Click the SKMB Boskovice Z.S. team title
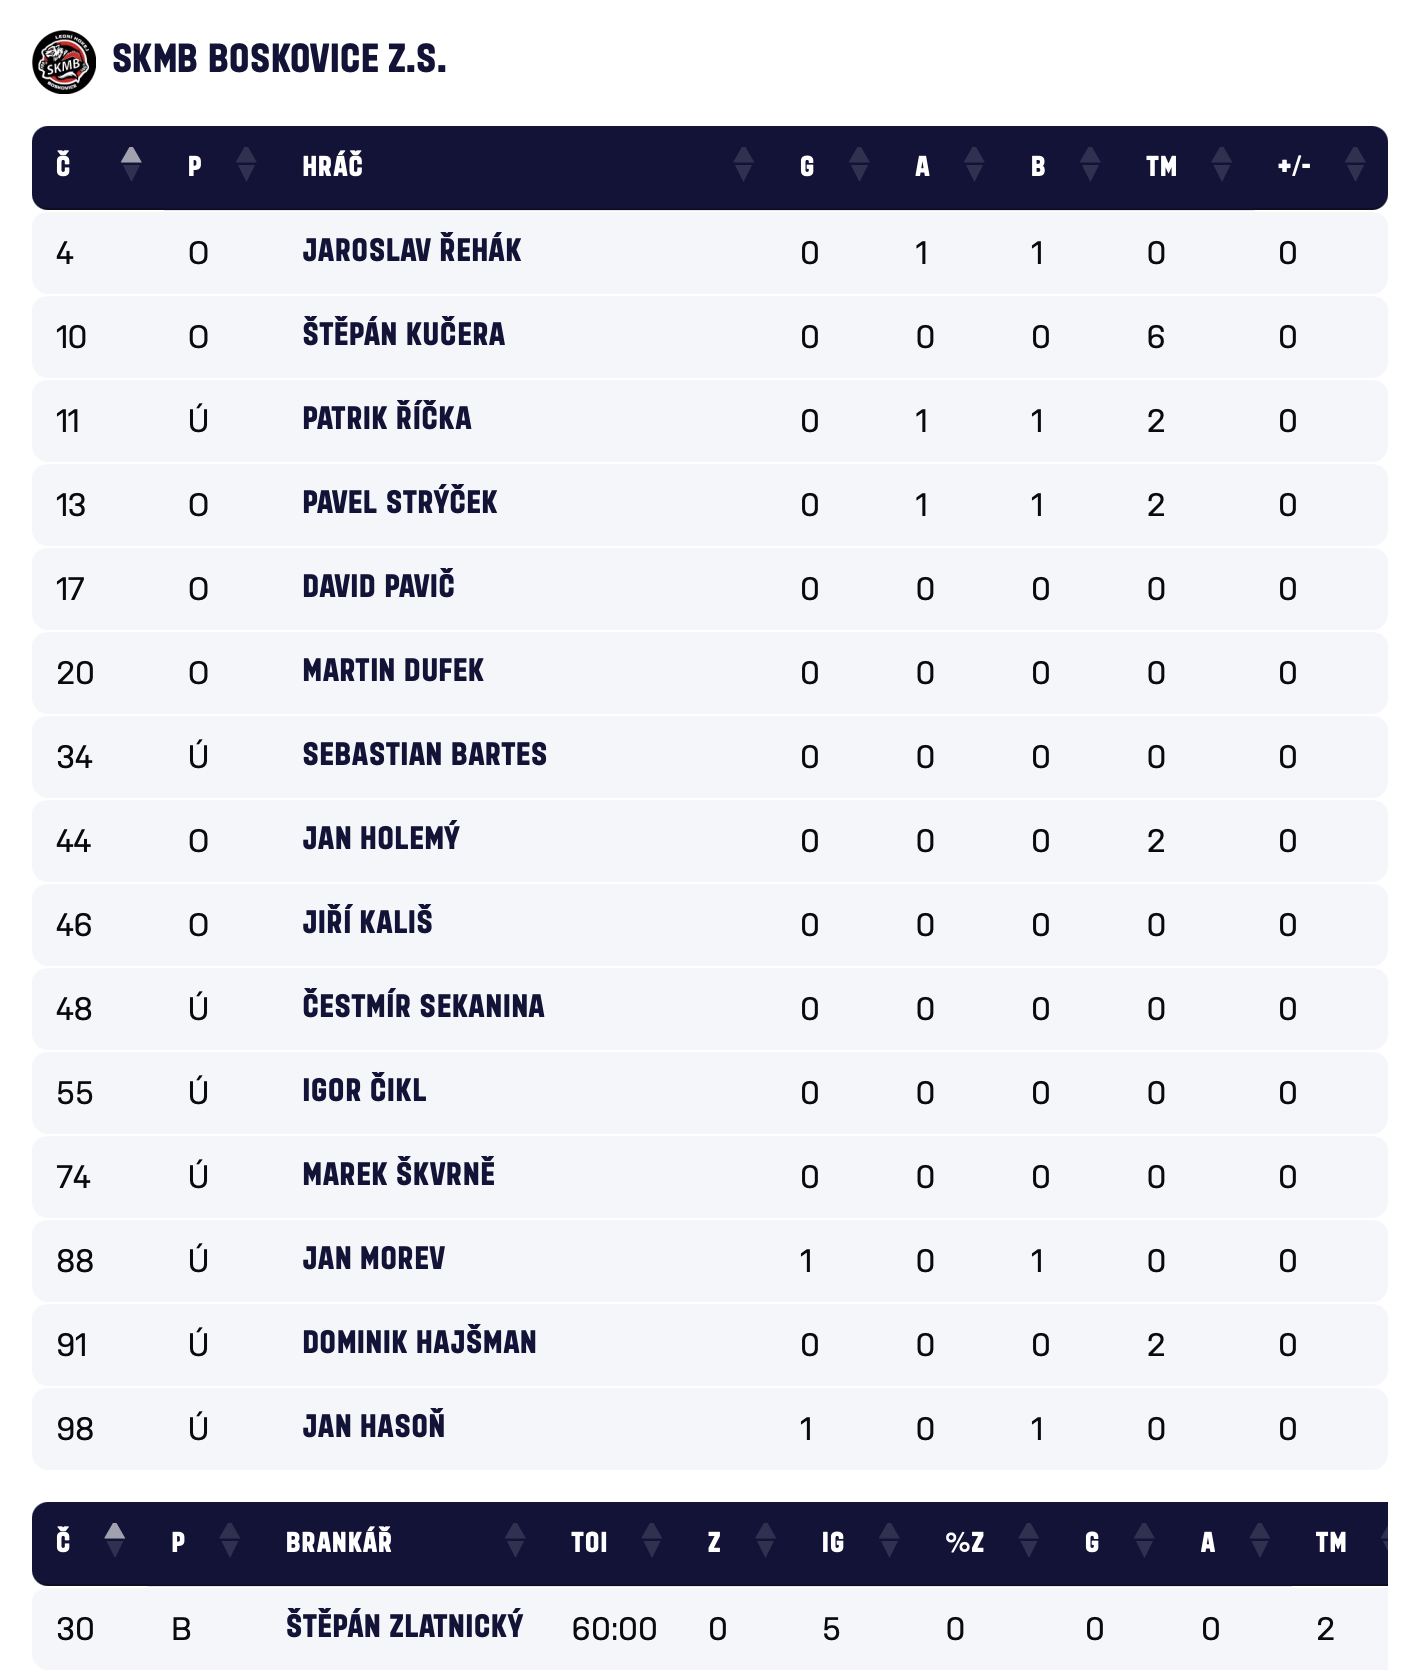The image size is (1418, 1670). pyautogui.click(x=279, y=60)
